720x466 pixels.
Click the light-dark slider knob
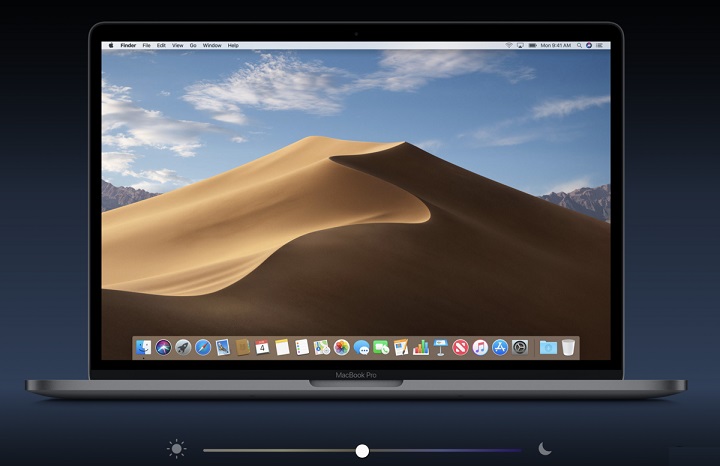tap(362, 451)
